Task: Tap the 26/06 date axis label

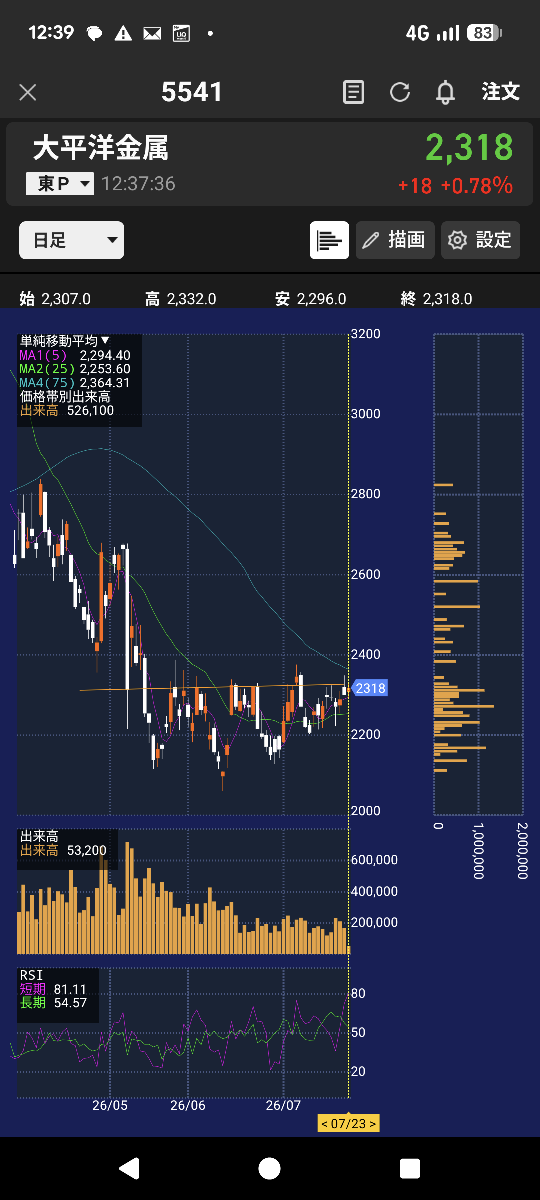Action: click(x=188, y=1105)
